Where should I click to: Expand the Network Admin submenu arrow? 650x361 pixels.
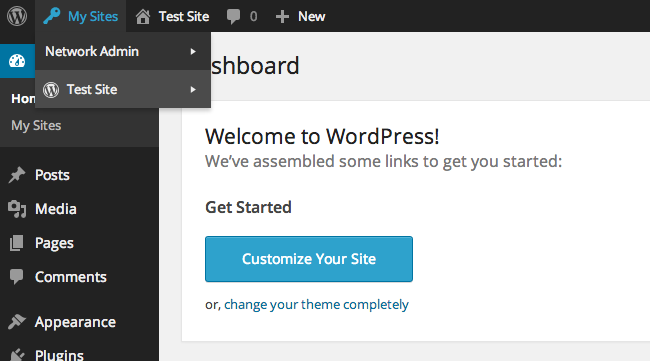193,51
